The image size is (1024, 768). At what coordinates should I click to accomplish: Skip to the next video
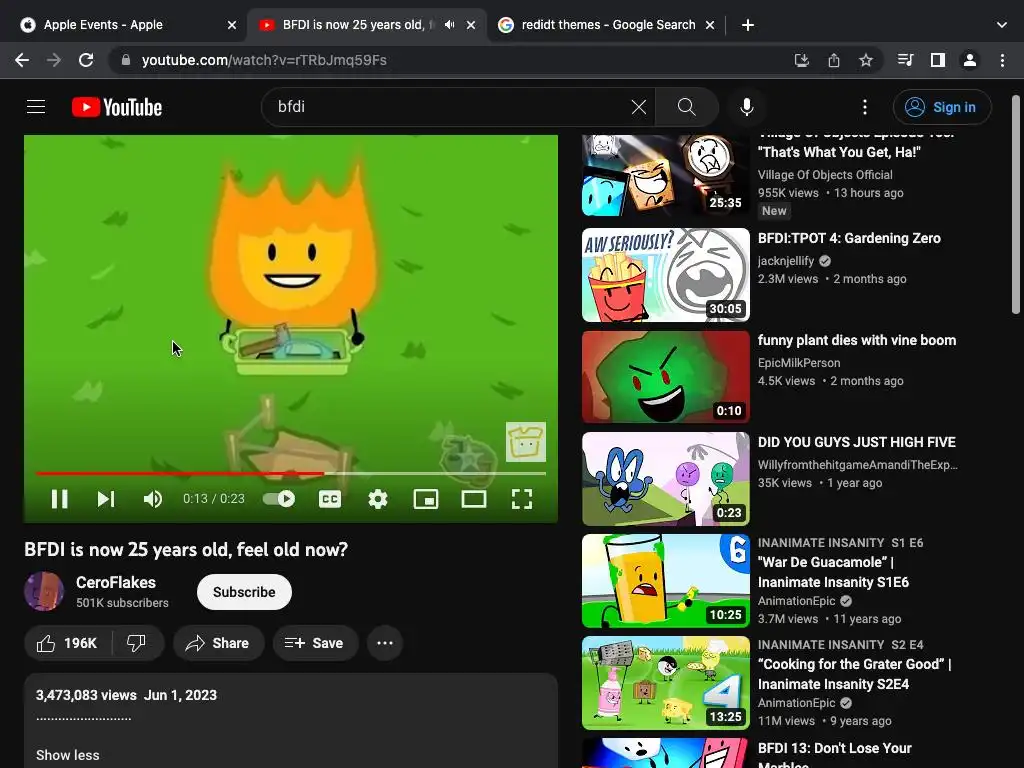pyautogui.click(x=106, y=499)
